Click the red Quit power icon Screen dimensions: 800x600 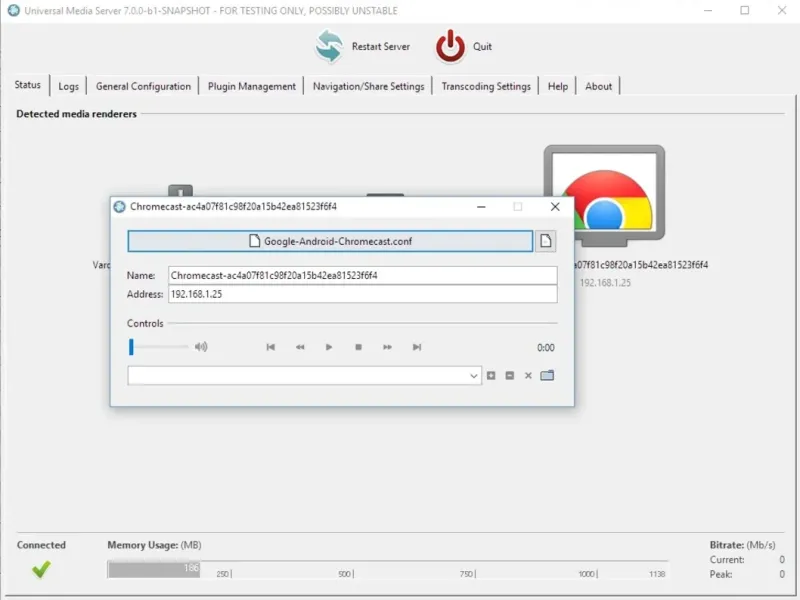pos(450,46)
